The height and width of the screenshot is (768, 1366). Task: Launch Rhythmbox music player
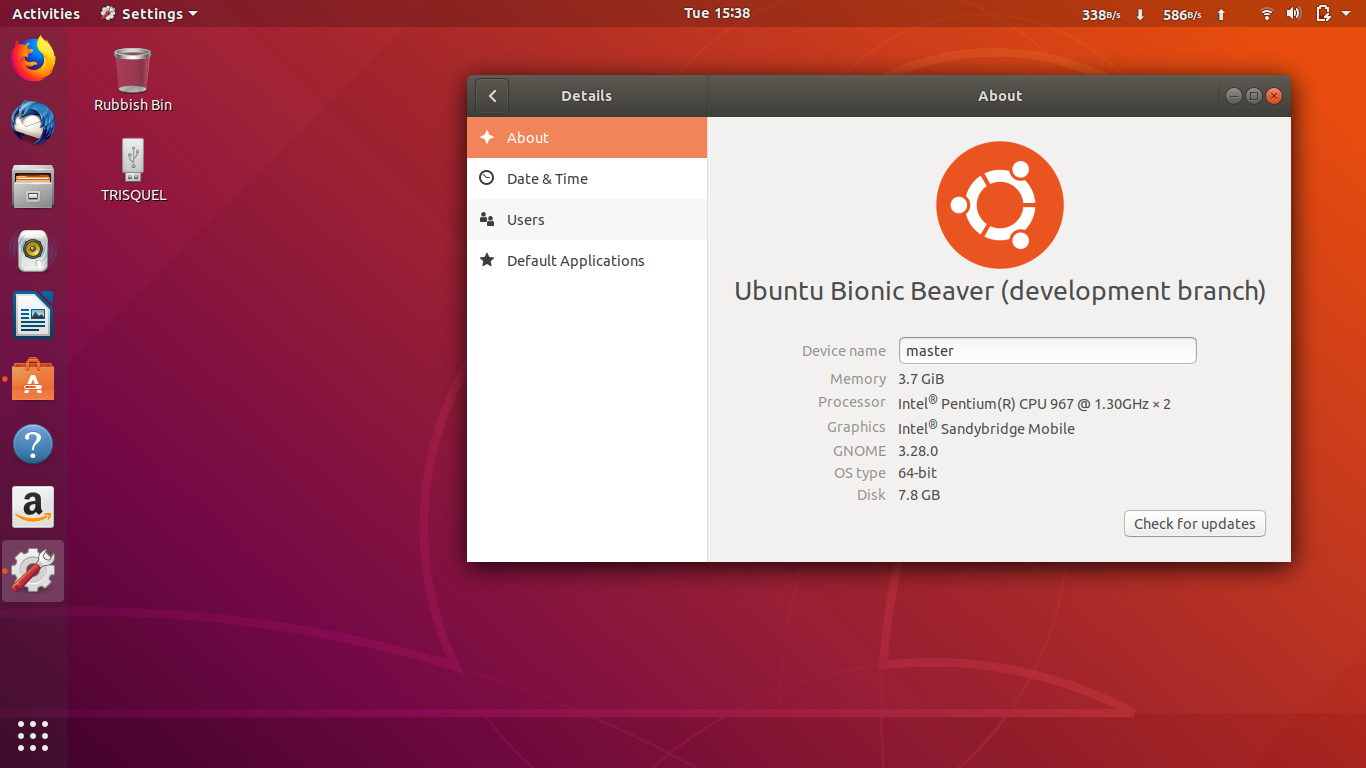[33, 251]
